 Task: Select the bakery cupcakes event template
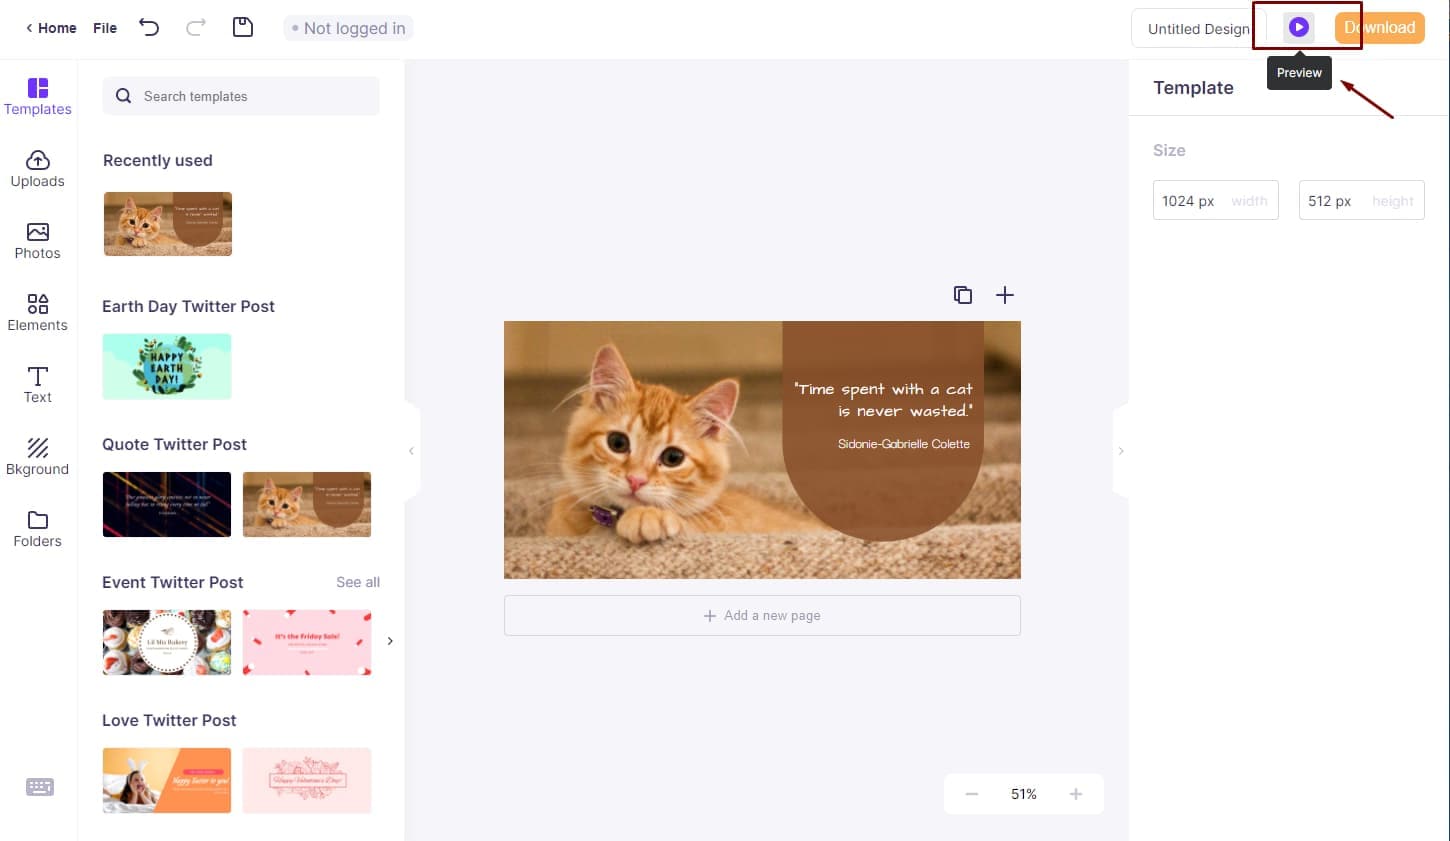click(167, 642)
